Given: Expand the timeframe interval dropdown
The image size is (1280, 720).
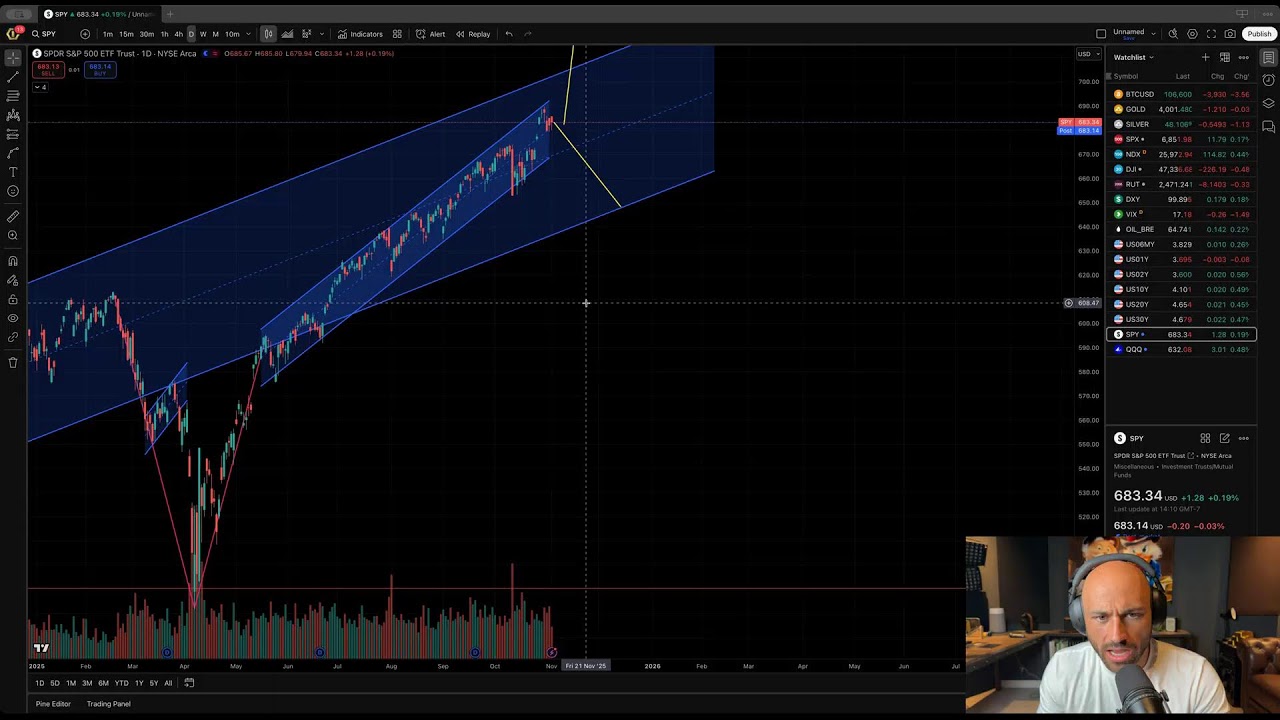Looking at the screenshot, I should click(x=248, y=34).
